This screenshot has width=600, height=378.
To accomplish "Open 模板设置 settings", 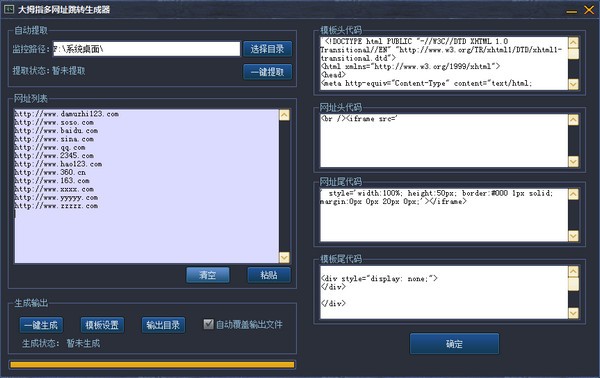I will click(x=102, y=325).
